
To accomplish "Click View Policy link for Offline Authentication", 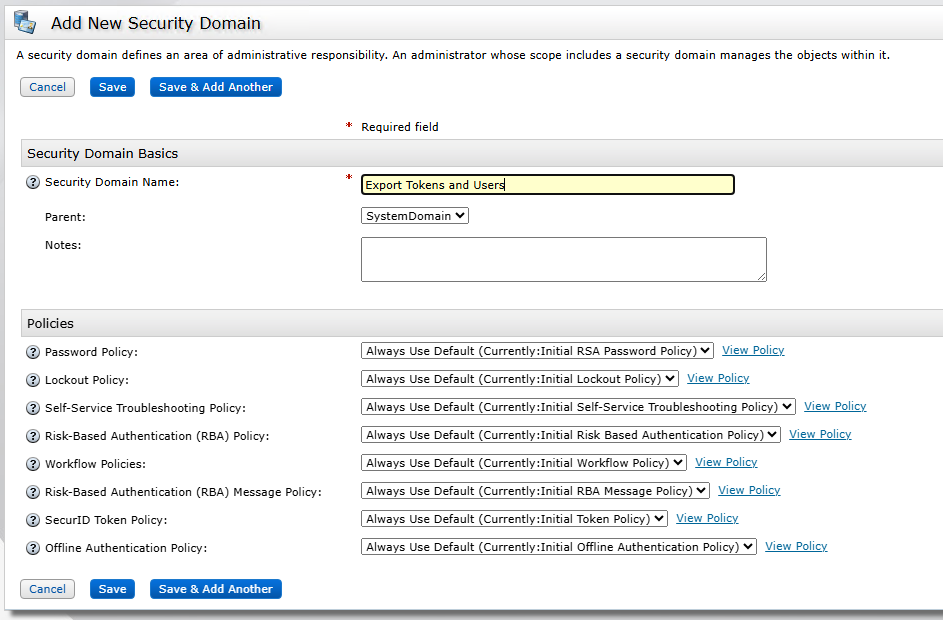I will pos(796,547).
